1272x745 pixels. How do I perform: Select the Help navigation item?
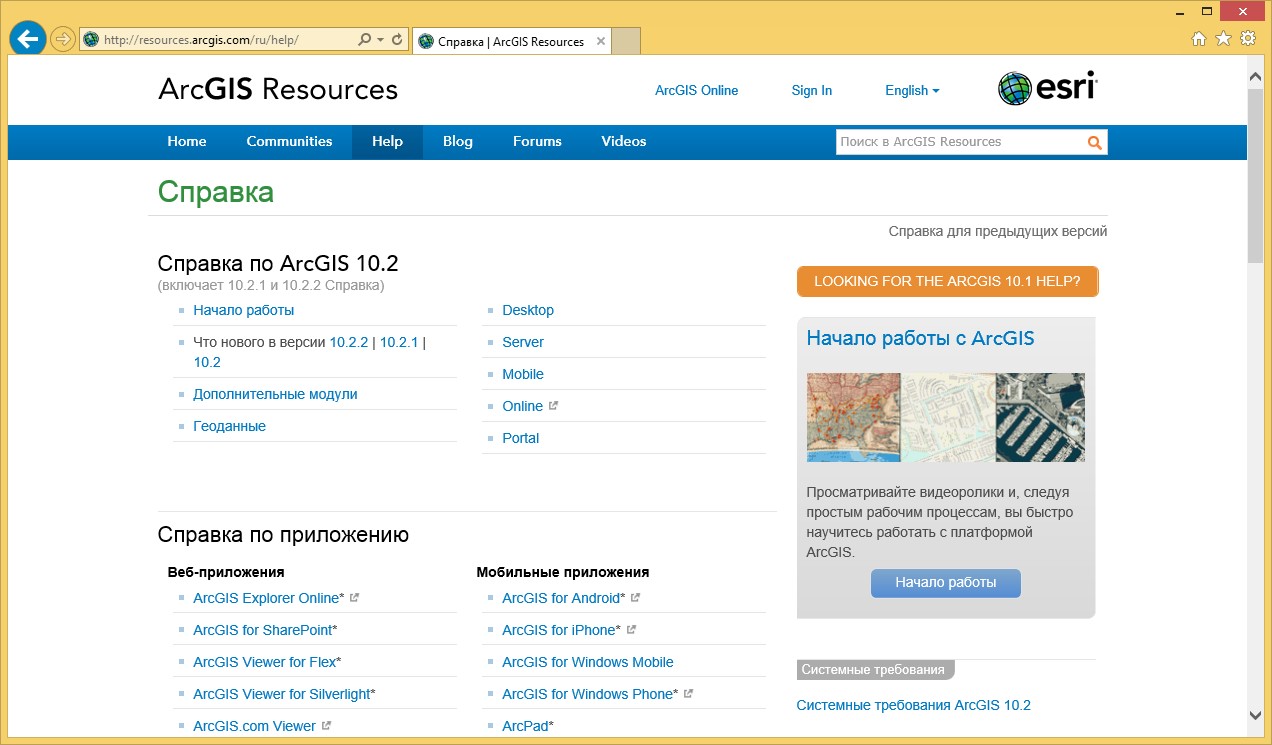pos(387,141)
